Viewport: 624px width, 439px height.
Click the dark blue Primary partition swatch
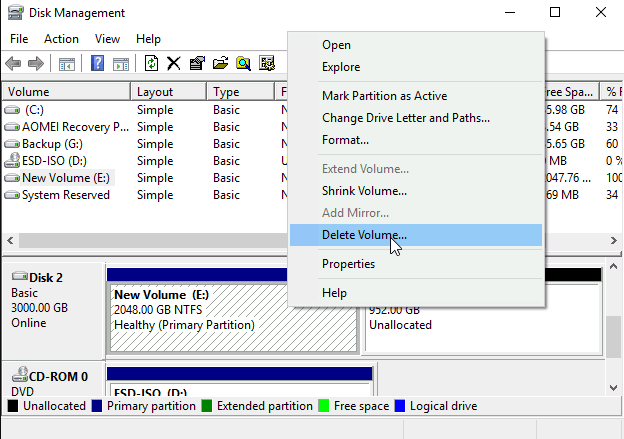tap(97, 406)
